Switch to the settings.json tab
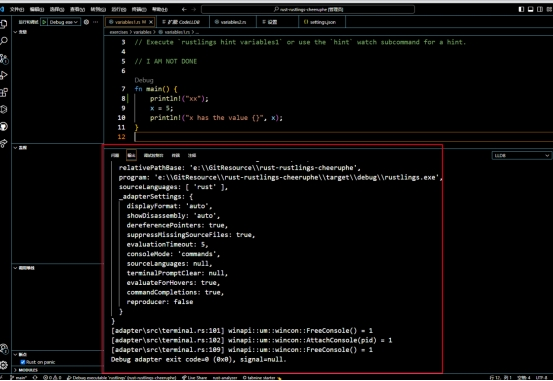Image resolution: width=553 pixels, height=381 pixels. (x=322, y=22)
